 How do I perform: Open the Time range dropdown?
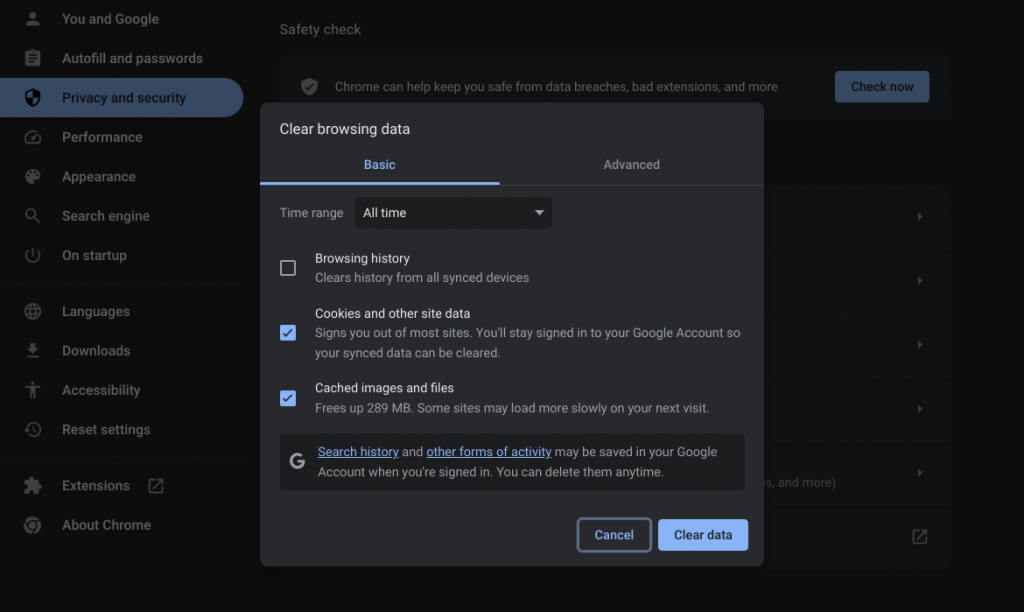coord(453,213)
